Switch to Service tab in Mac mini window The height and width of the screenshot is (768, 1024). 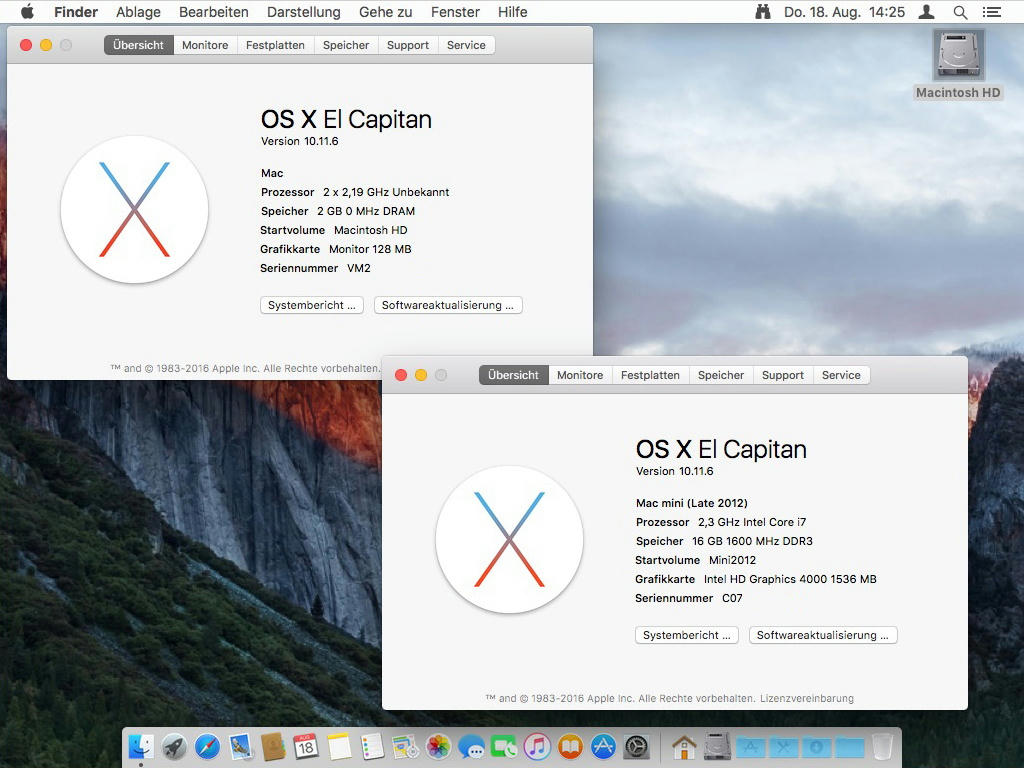click(841, 375)
